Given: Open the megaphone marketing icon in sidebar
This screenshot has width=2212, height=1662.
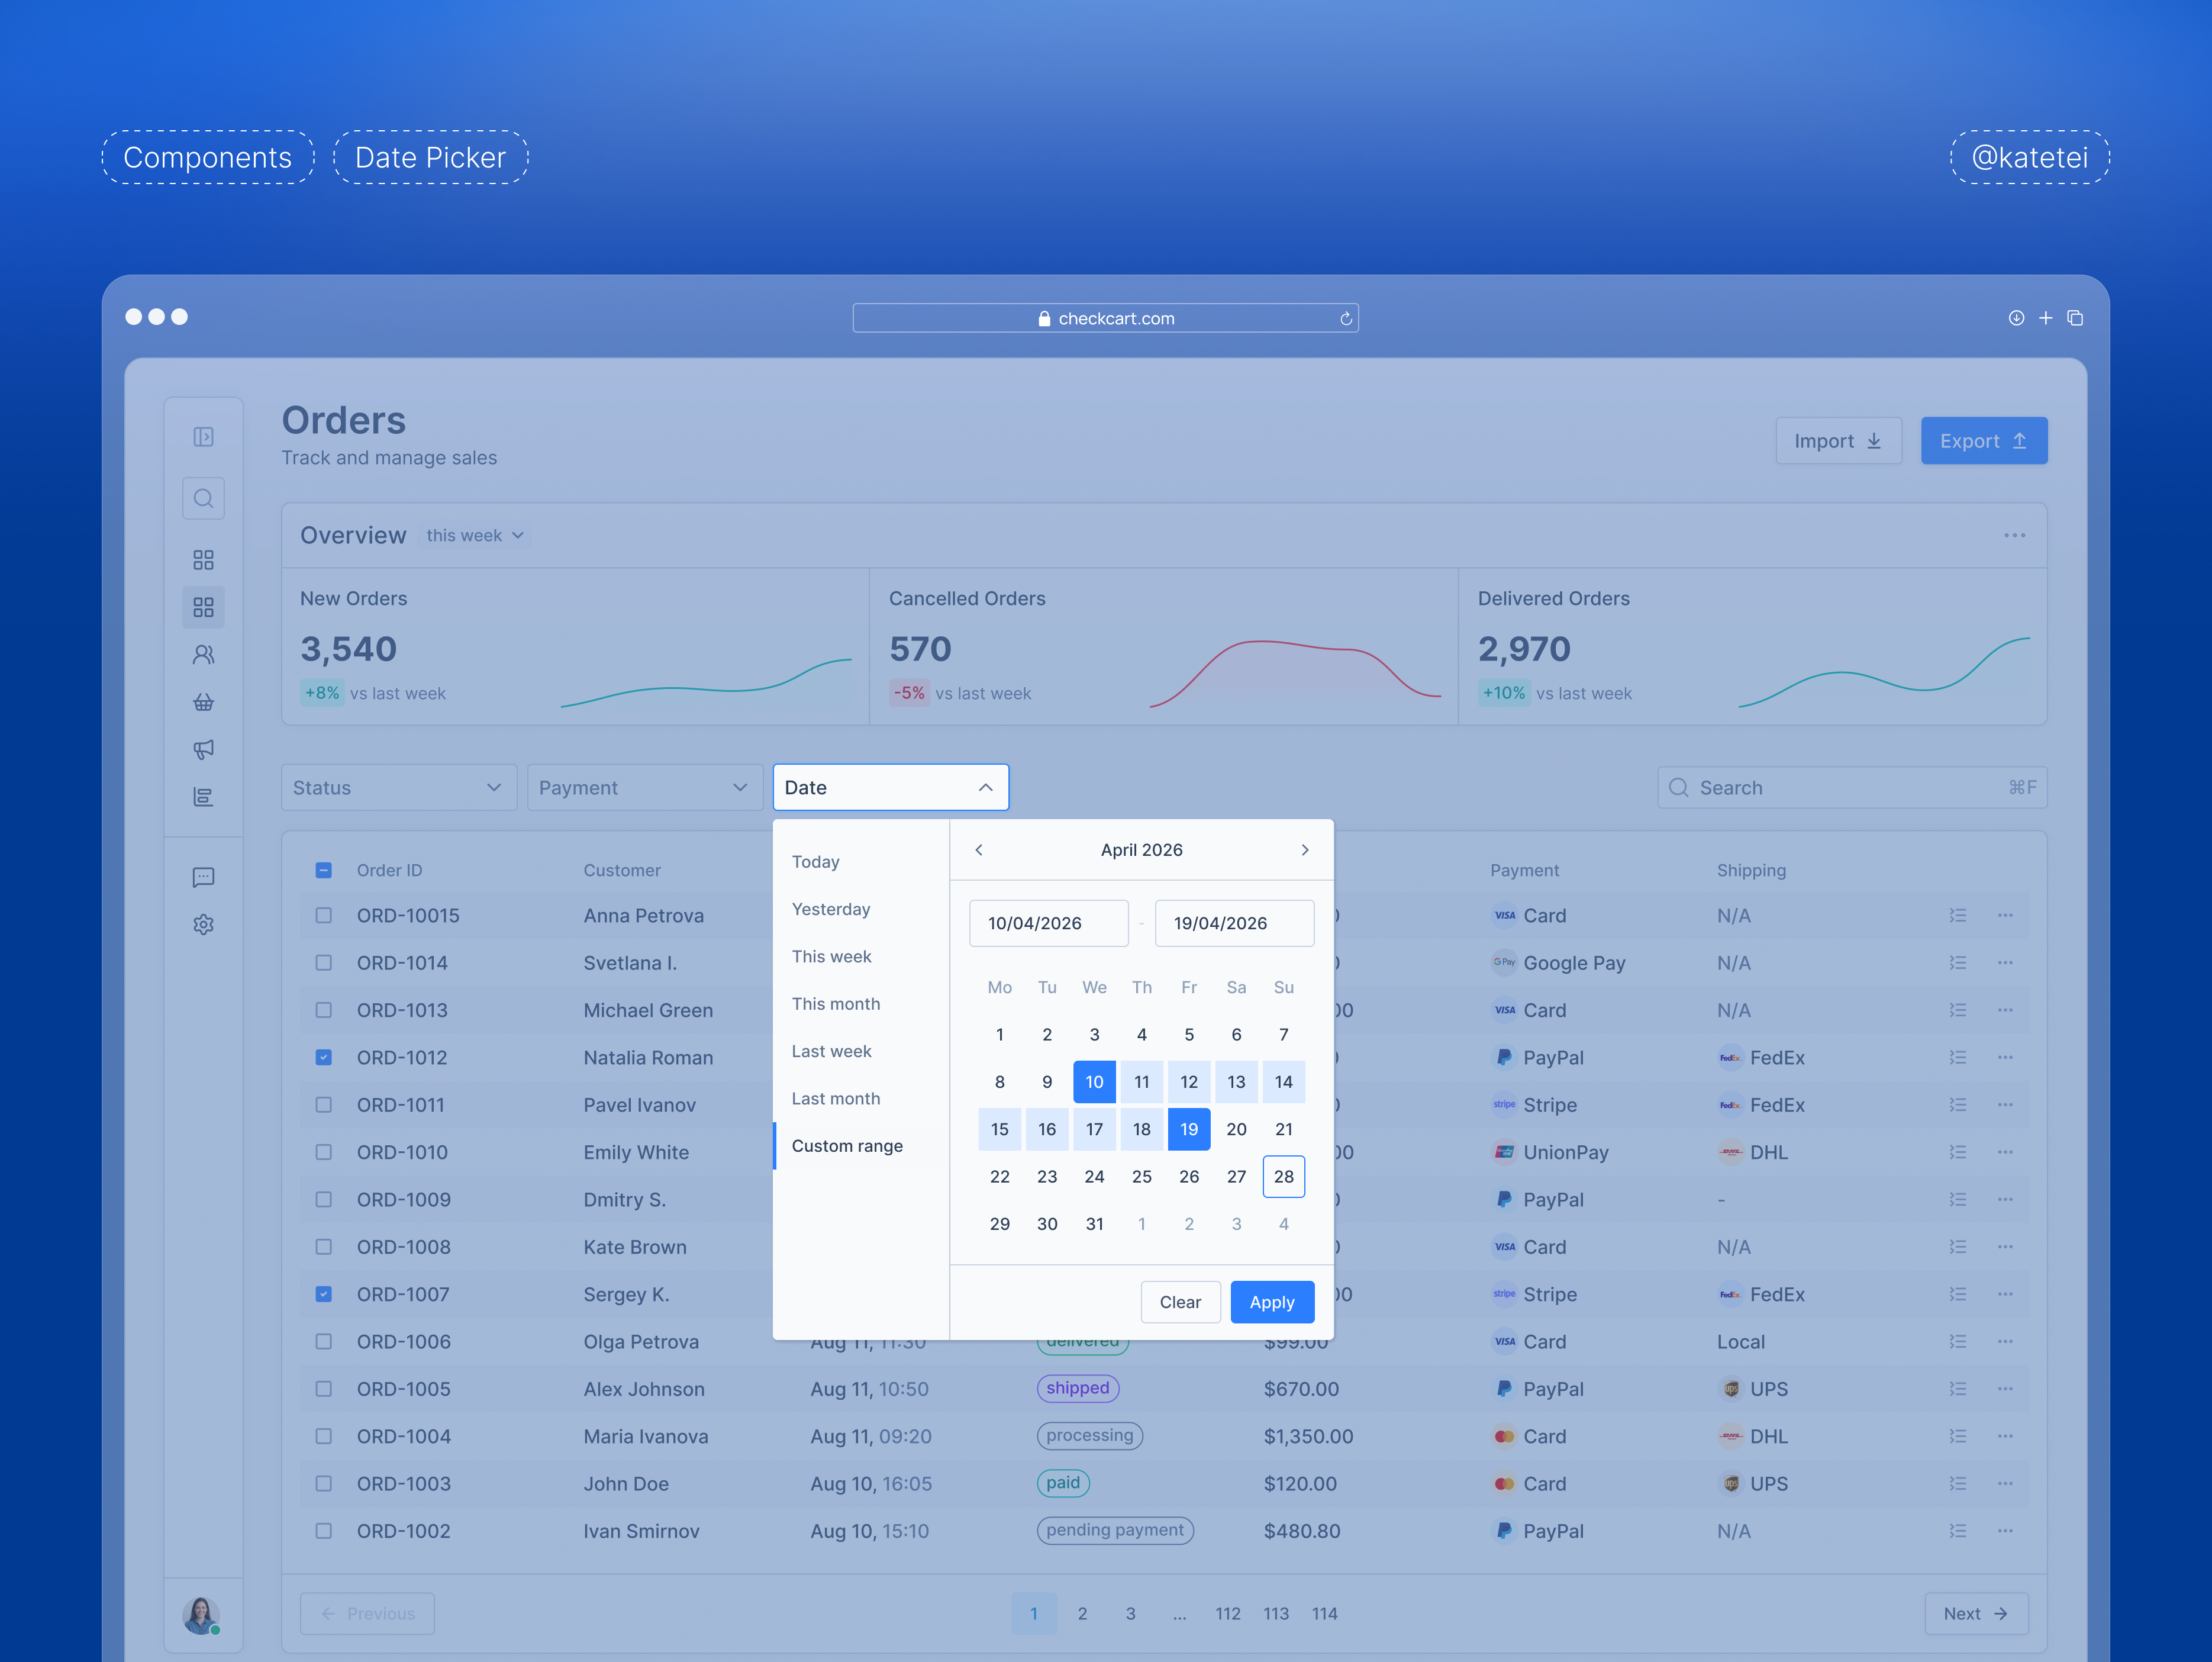Looking at the screenshot, I should pos(203,749).
